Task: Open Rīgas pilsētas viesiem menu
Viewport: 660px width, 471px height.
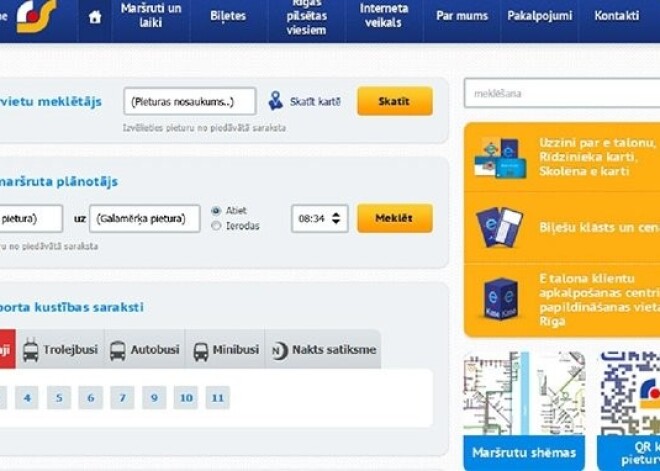Action: coord(306,16)
